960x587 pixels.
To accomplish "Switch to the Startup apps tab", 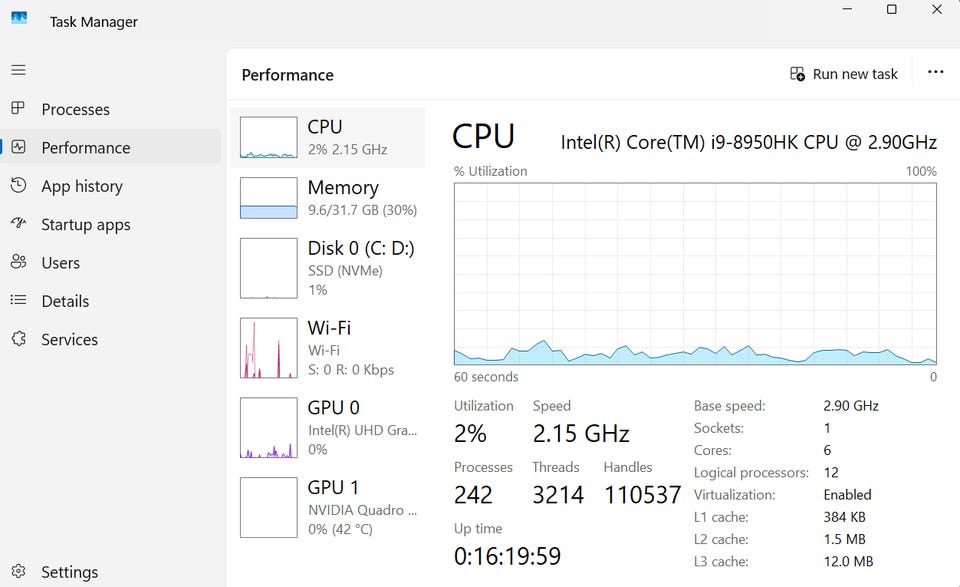I will pyautogui.click(x=86, y=224).
